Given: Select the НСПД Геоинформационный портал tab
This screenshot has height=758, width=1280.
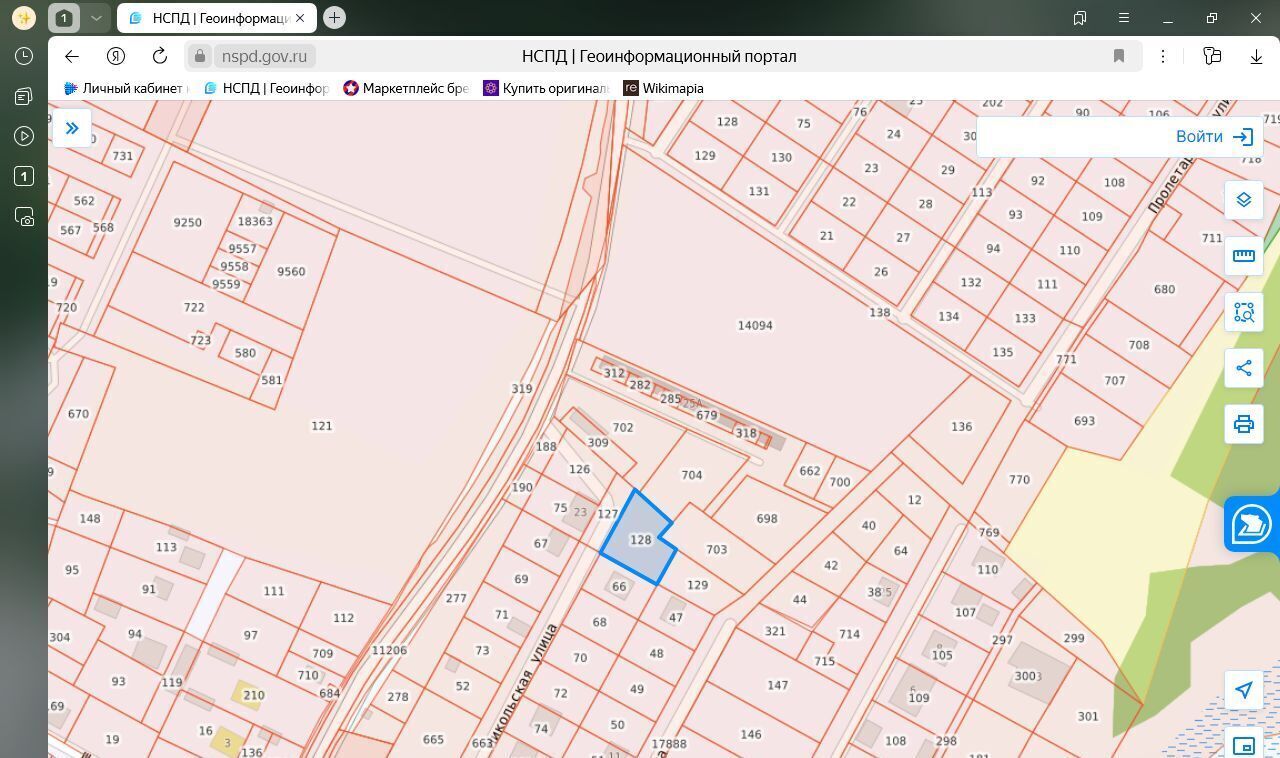Looking at the screenshot, I should (216, 18).
